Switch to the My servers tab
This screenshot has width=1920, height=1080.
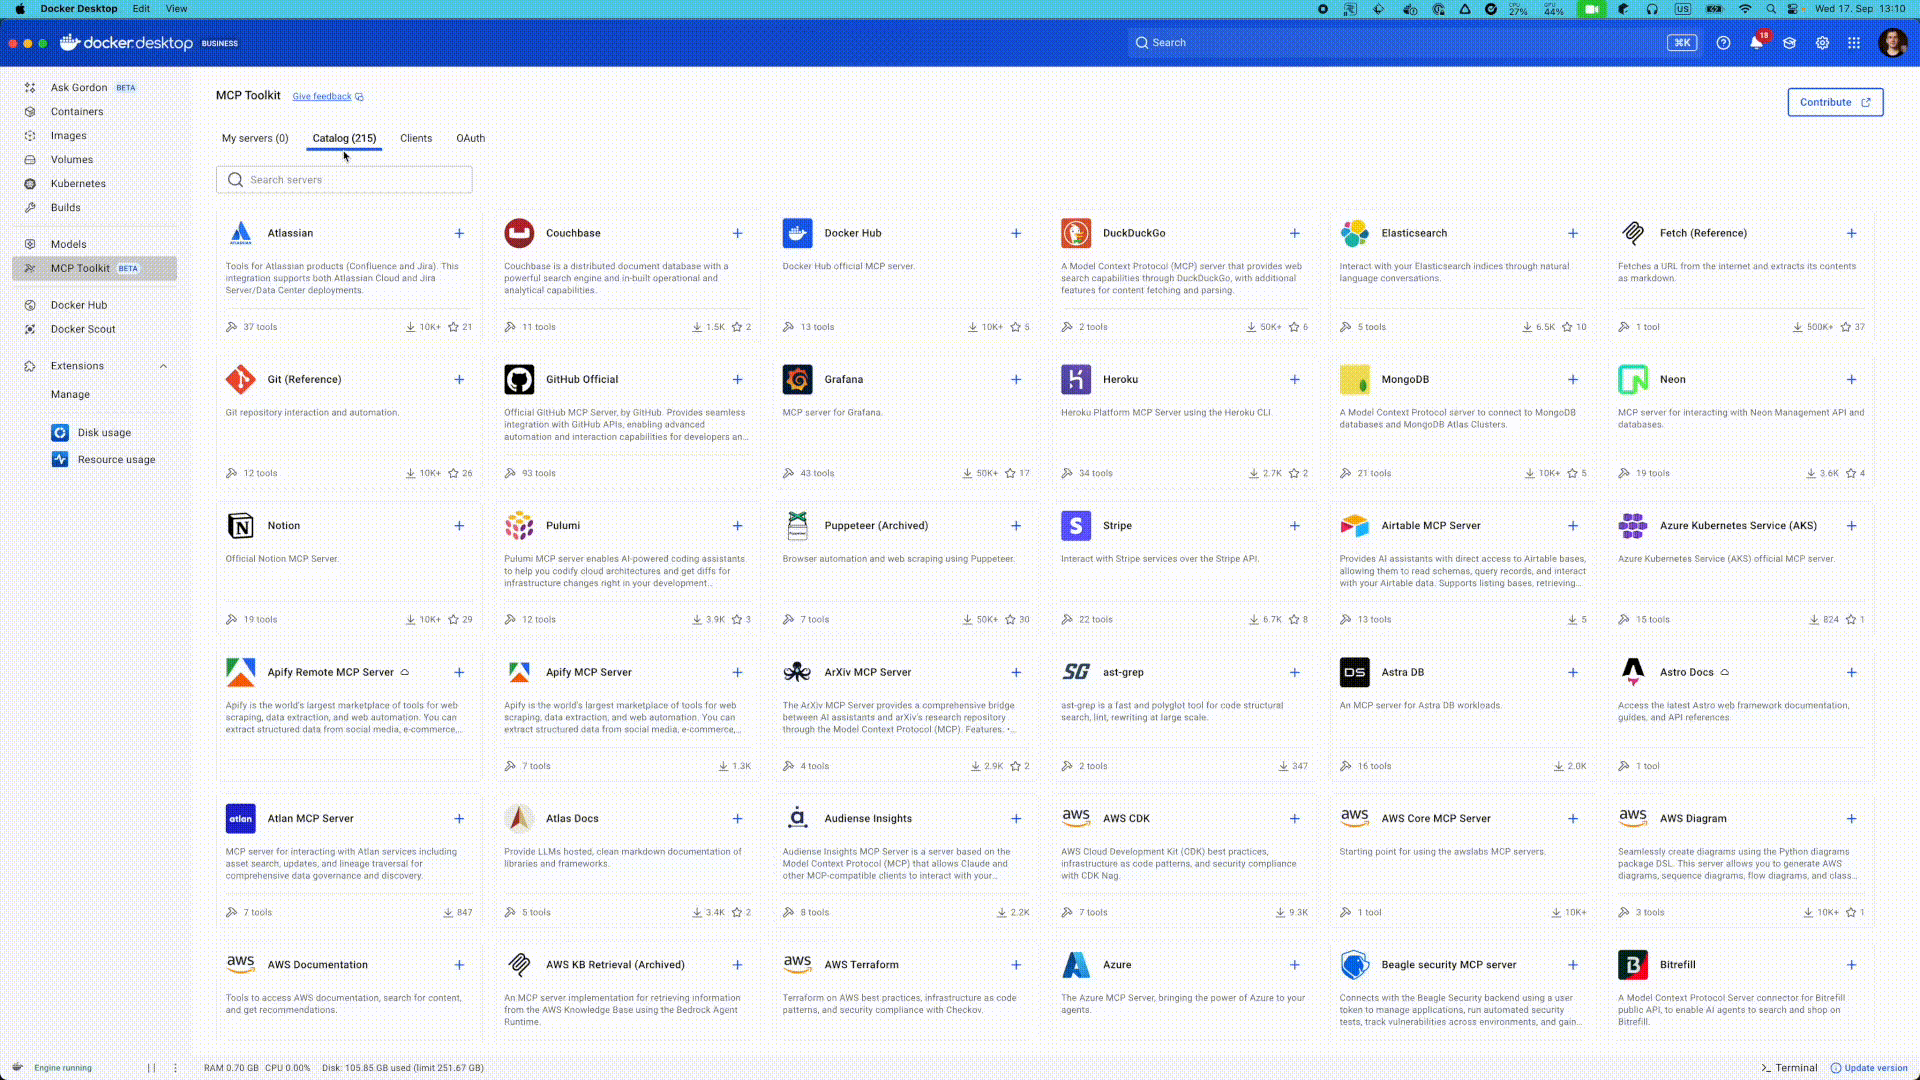pos(255,138)
